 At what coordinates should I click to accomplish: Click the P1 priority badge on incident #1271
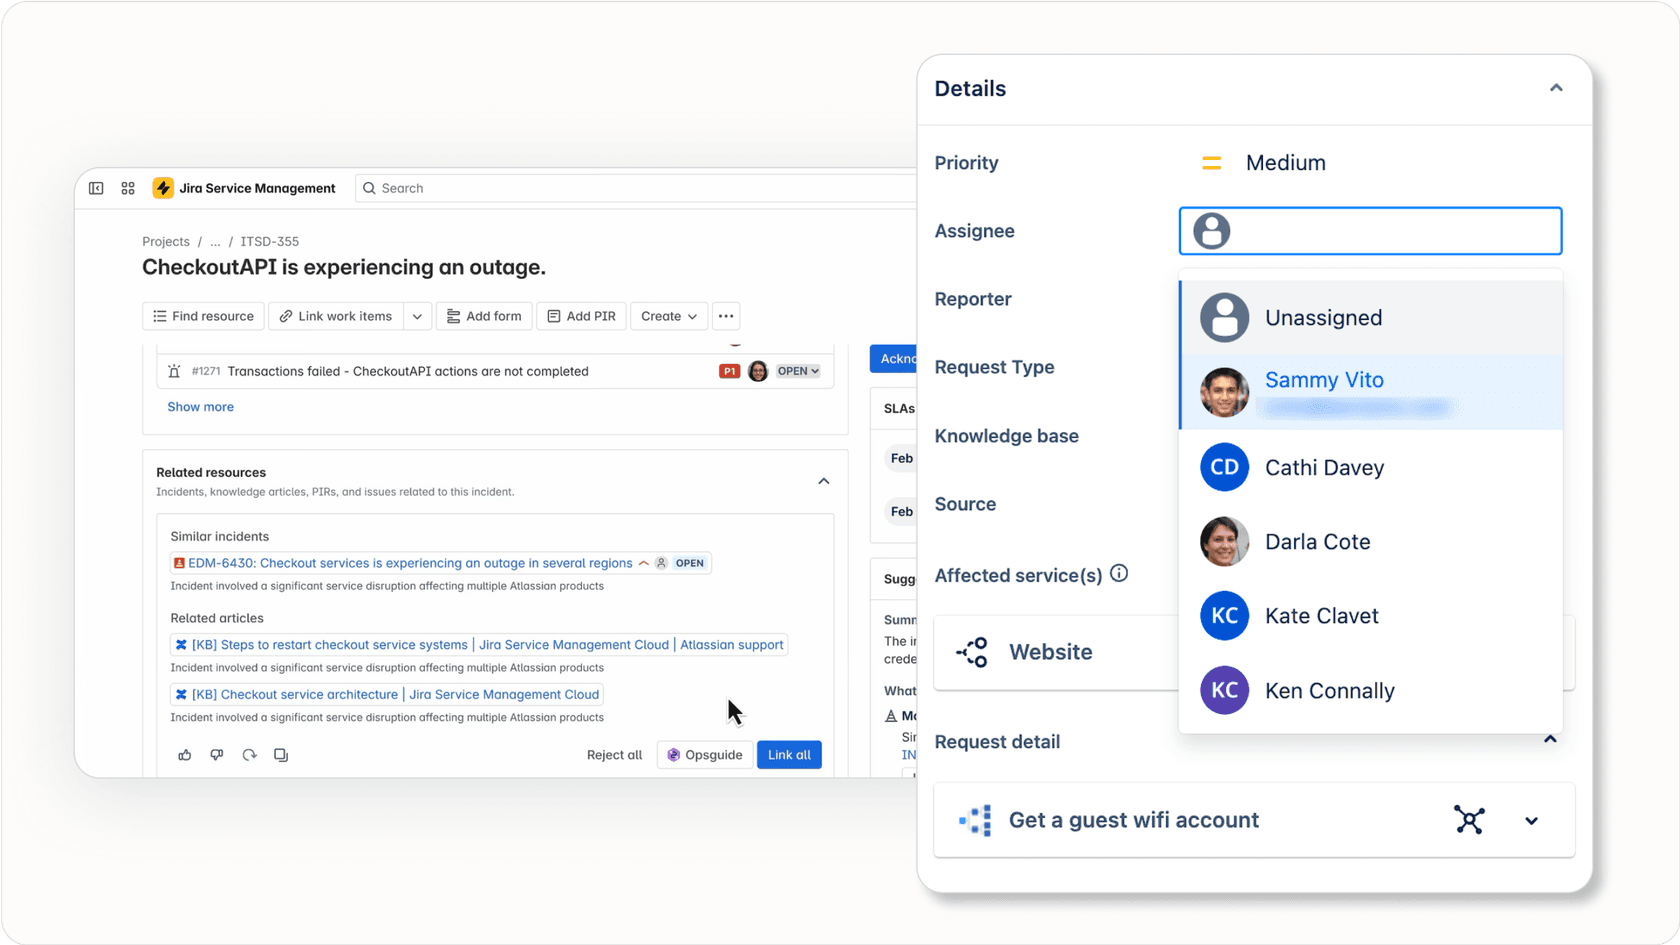coord(728,370)
